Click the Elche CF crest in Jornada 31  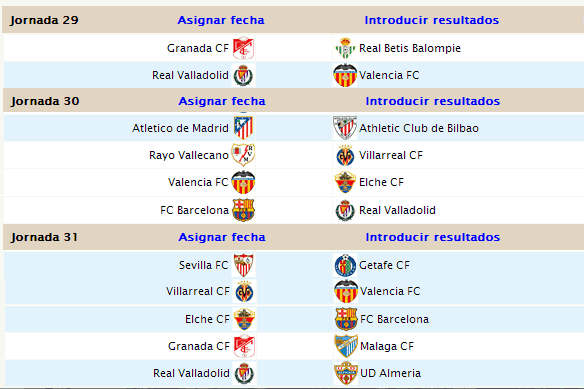[244, 319]
